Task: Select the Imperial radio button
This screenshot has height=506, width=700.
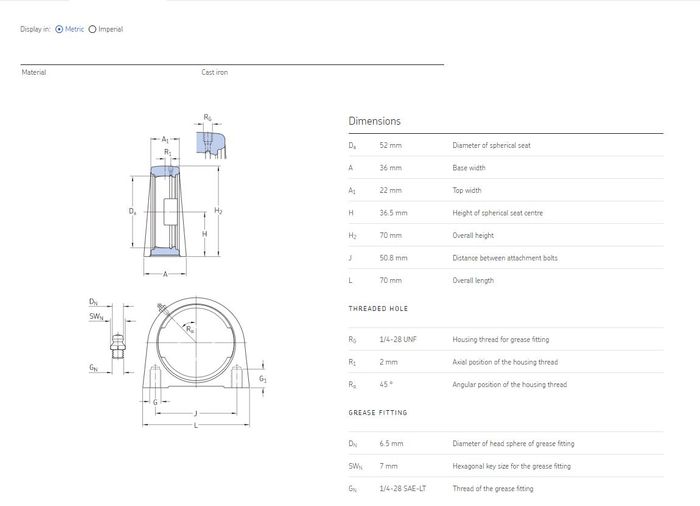Action: click(93, 29)
